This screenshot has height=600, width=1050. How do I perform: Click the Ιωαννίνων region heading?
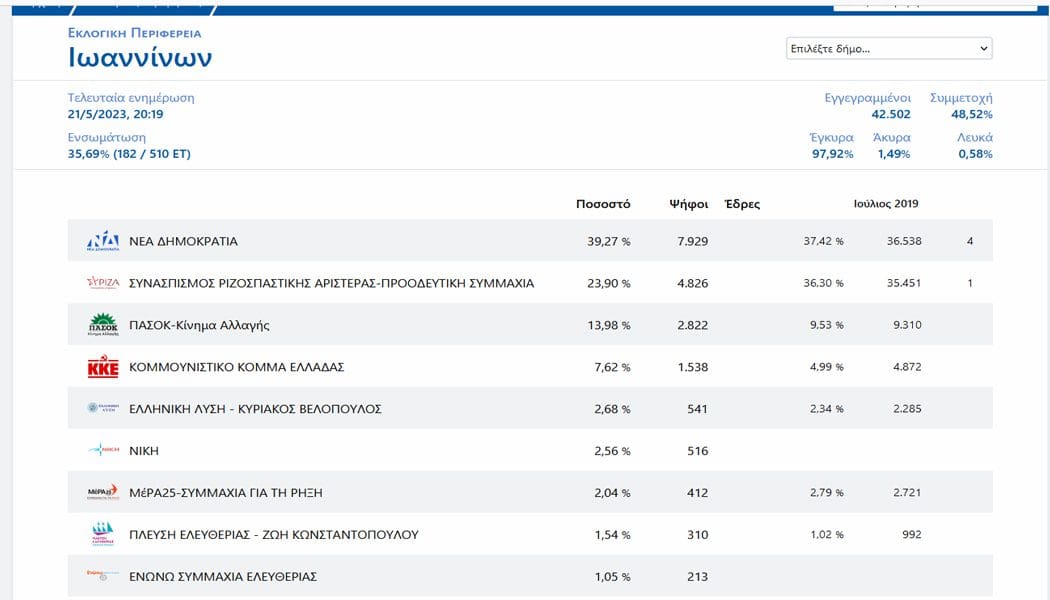[140, 58]
